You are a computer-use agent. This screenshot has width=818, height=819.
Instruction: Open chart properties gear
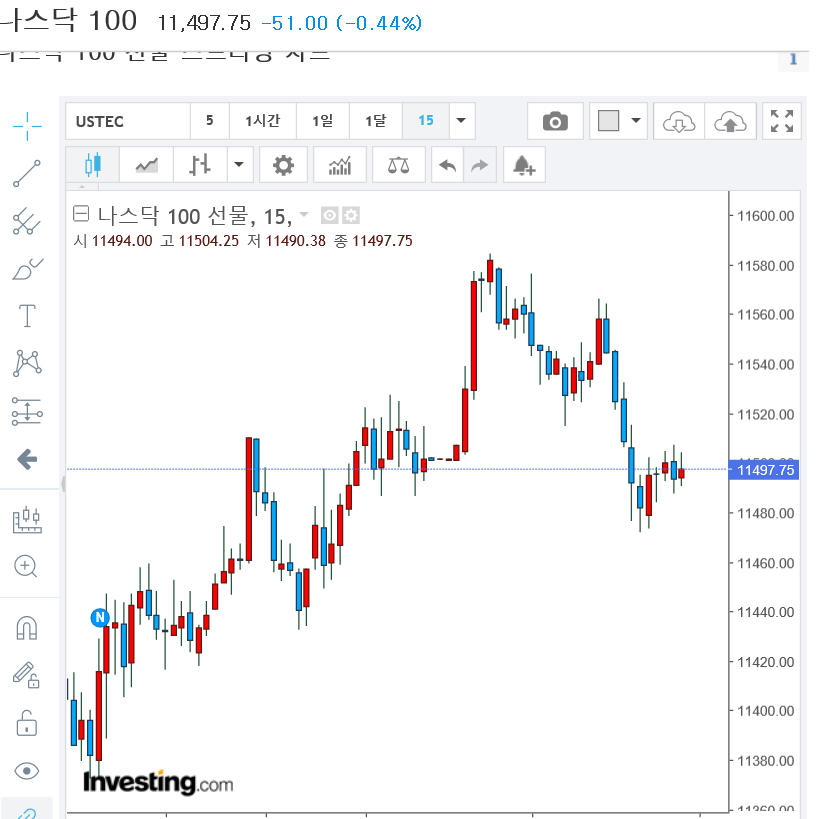point(283,165)
